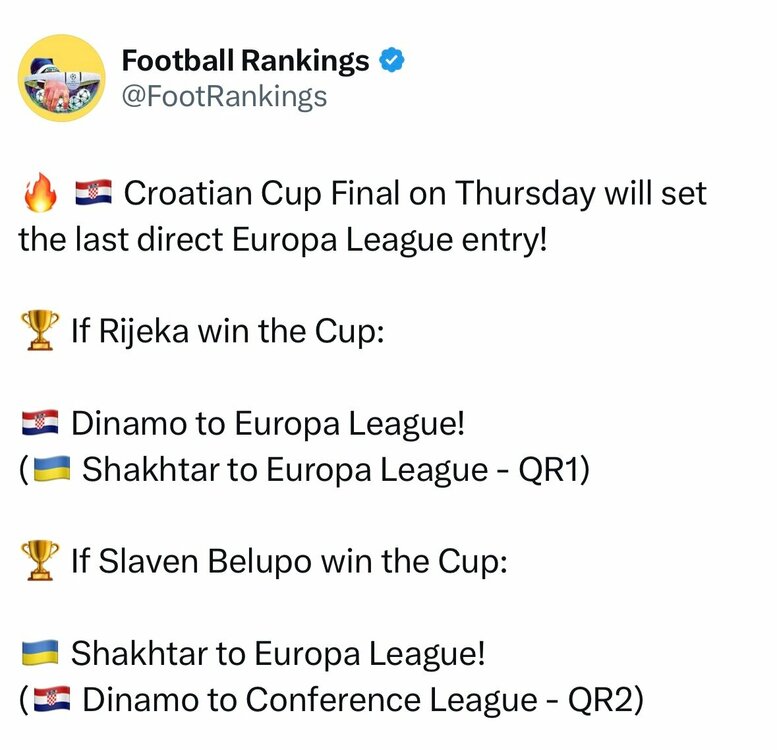
Task: Click the Ukrainian flag before Shakhtar to Europa League!
Action: [41, 654]
